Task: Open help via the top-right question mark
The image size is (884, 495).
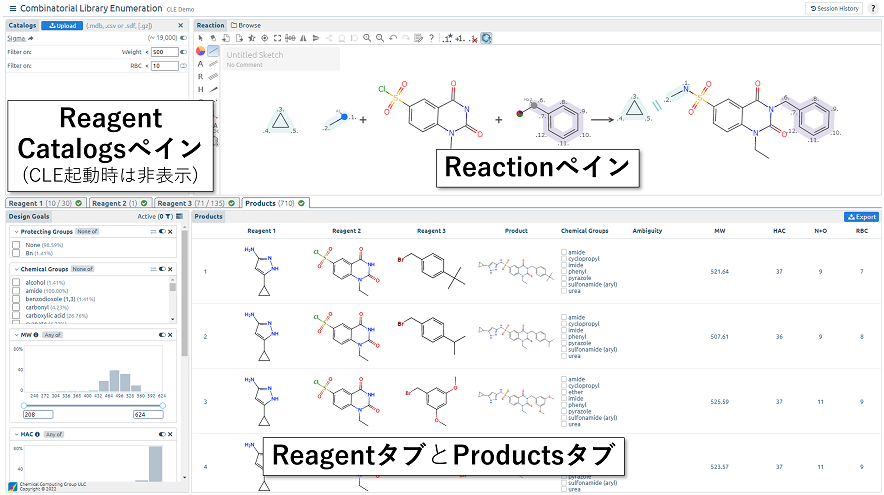Action: tap(873, 8)
